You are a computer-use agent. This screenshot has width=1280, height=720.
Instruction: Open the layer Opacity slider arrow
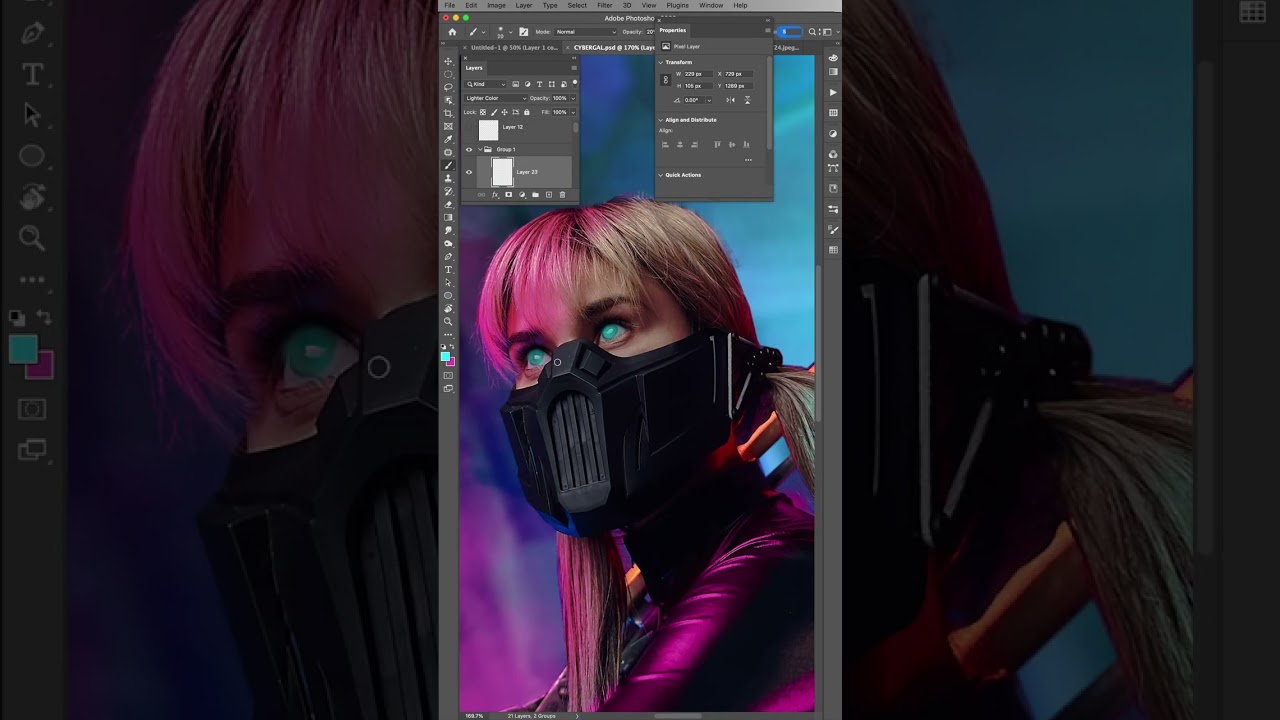coord(572,98)
